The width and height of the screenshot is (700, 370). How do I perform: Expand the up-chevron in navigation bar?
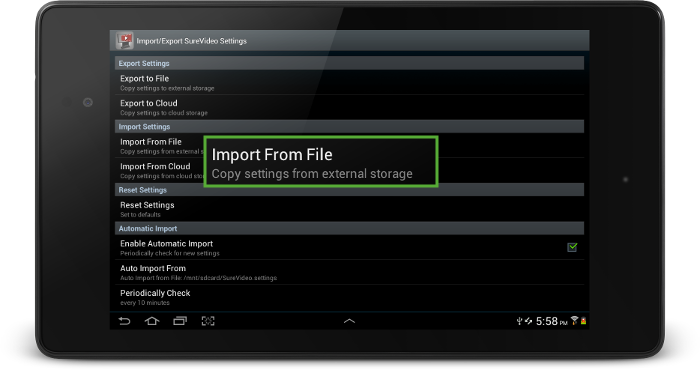[x=350, y=321]
